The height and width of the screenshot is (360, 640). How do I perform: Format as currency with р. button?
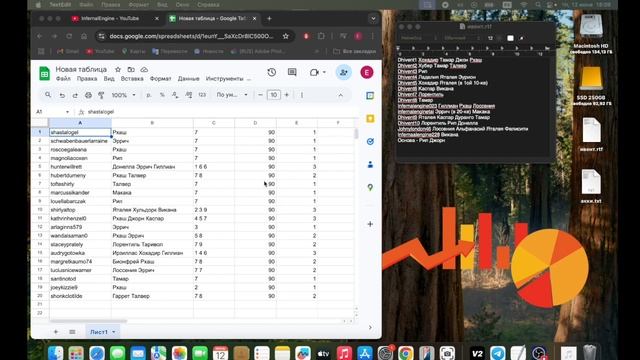click(x=149, y=95)
